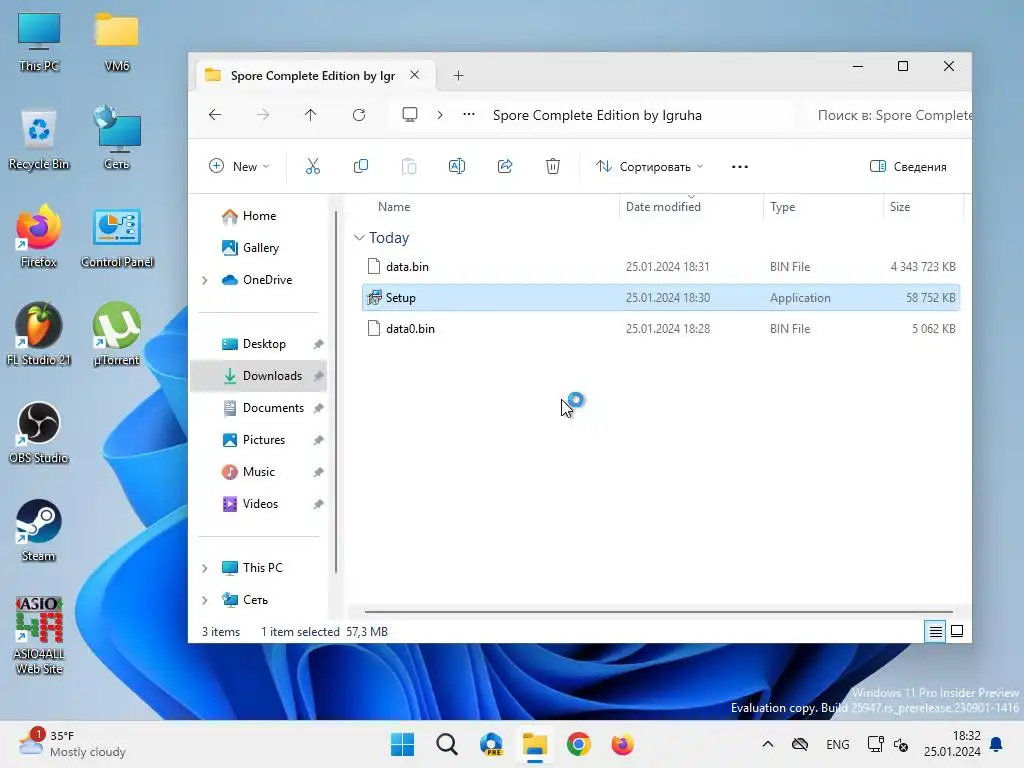
Task: Click the PC monitor icon in address bar
Action: [x=409, y=115]
